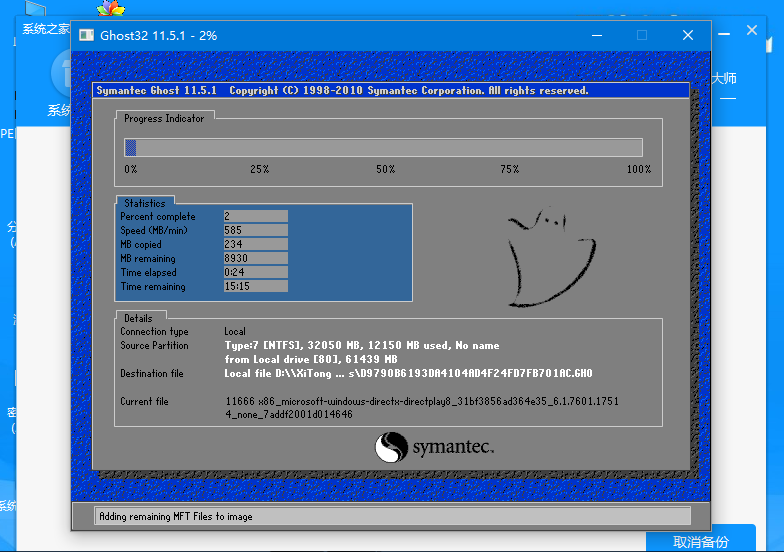Click the Speed (MB/min) value 585
The width and height of the screenshot is (784, 552).
[x=255, y=230]
